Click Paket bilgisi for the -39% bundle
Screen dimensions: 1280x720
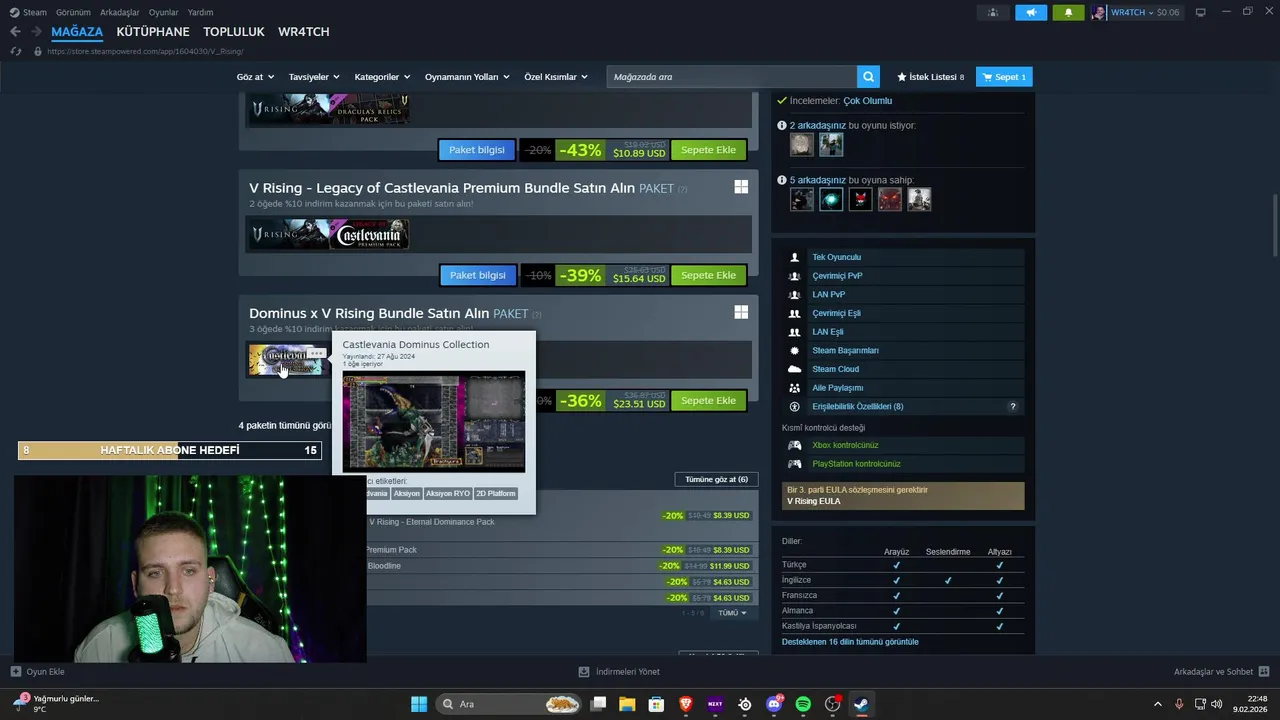[478, 275]
